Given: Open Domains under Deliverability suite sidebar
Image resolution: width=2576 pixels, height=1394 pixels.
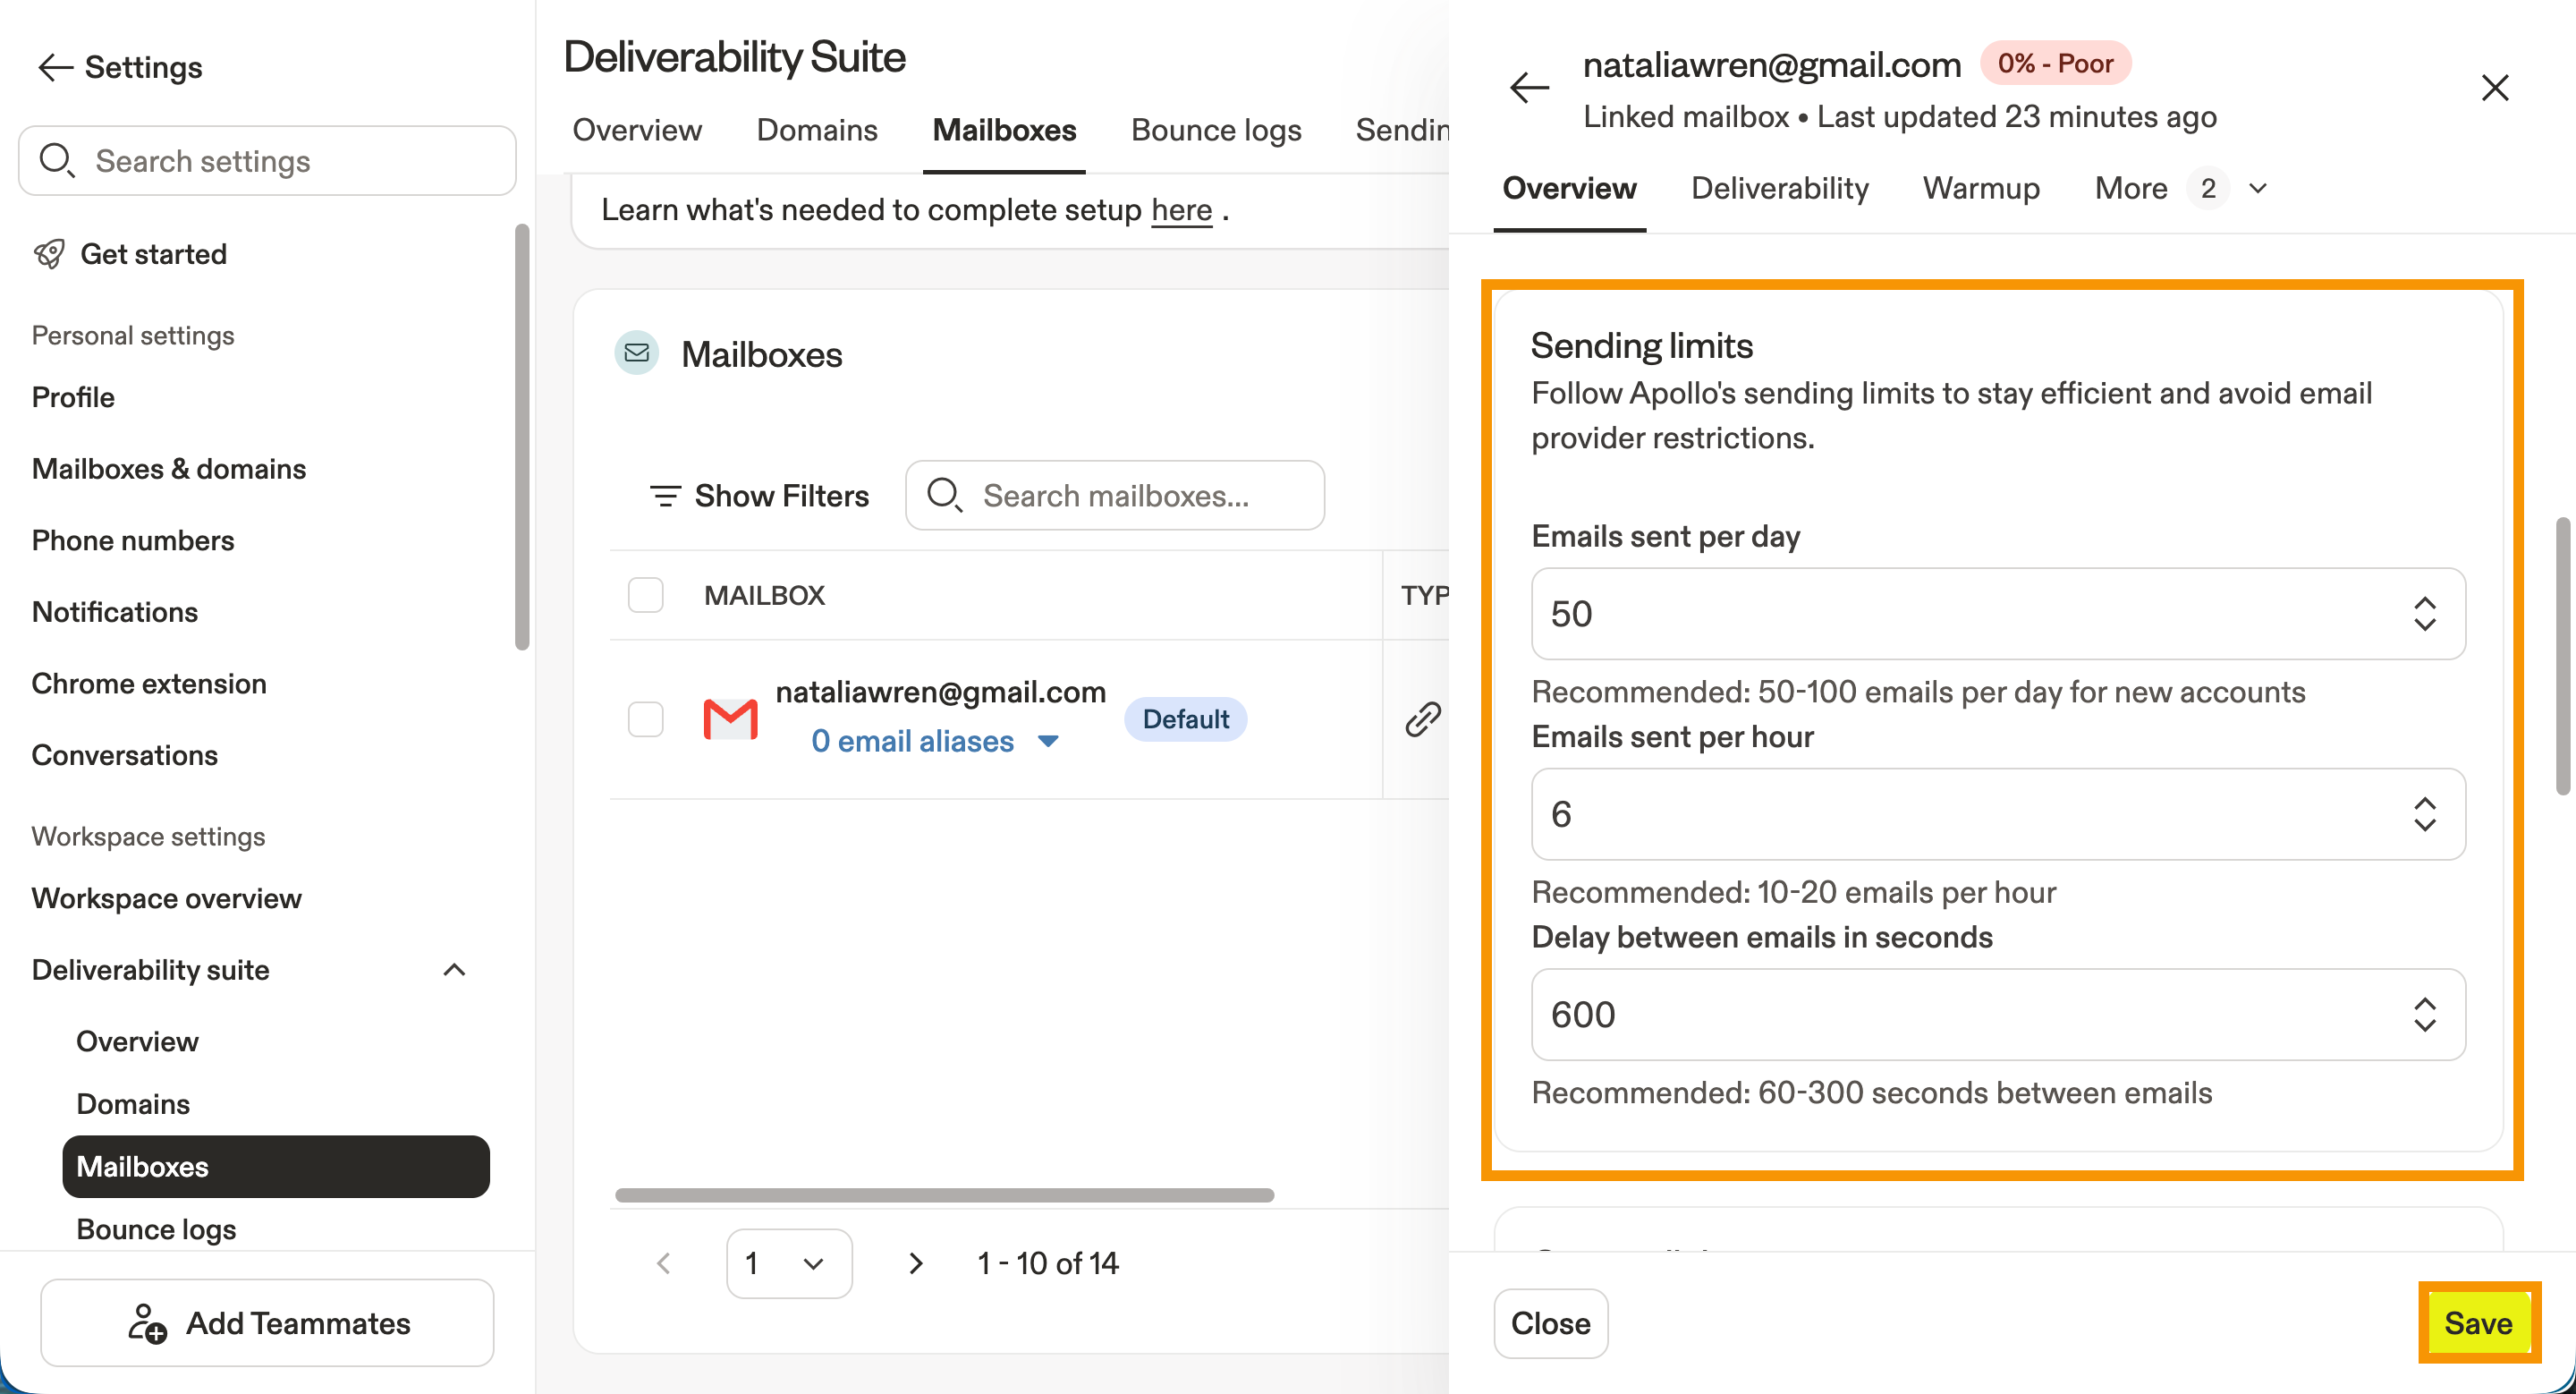Looking at the screenshot, I should 133,1103.
